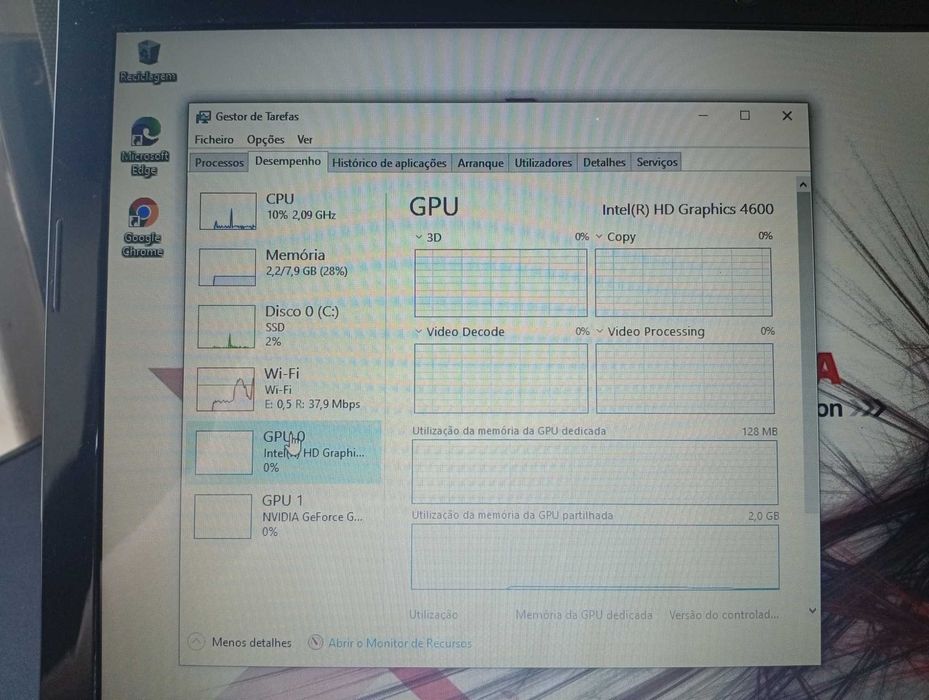929x700 pixels.
Task: Click the 128 MB dedicated memory value
Action: [760, 431]
